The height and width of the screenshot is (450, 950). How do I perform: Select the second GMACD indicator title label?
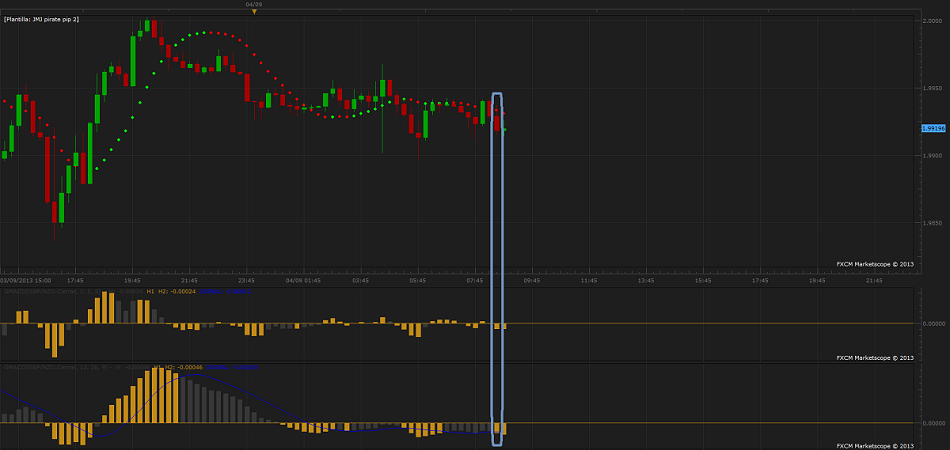[72, 367]
